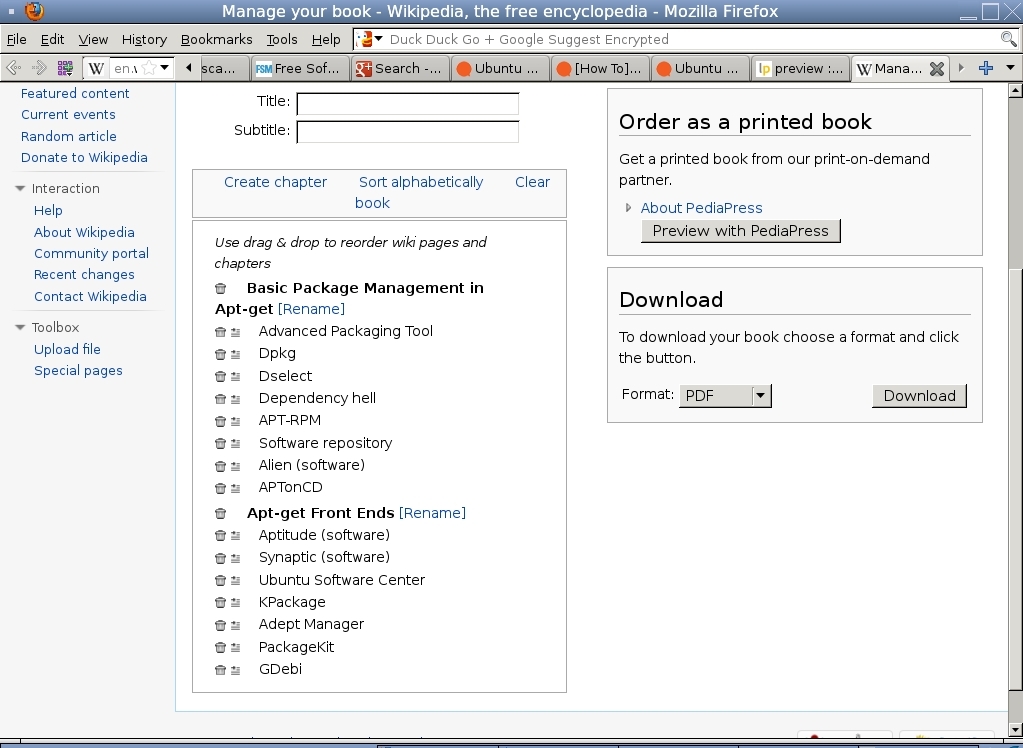The image size is (1023, 748).
Task: Open the Format dropdown showing PDF
Action: (725, 396)
